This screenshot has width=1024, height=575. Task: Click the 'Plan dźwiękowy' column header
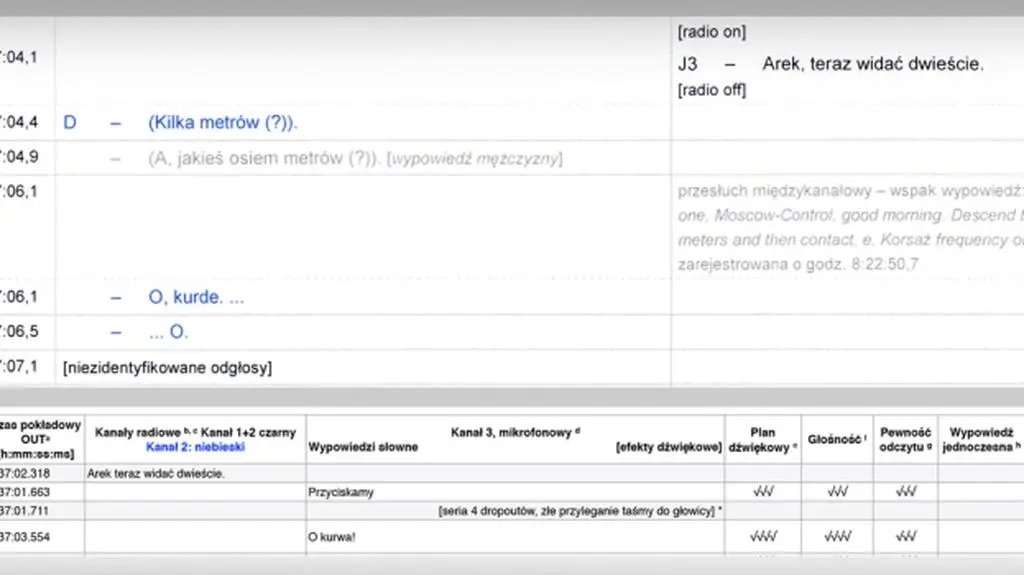762,440
